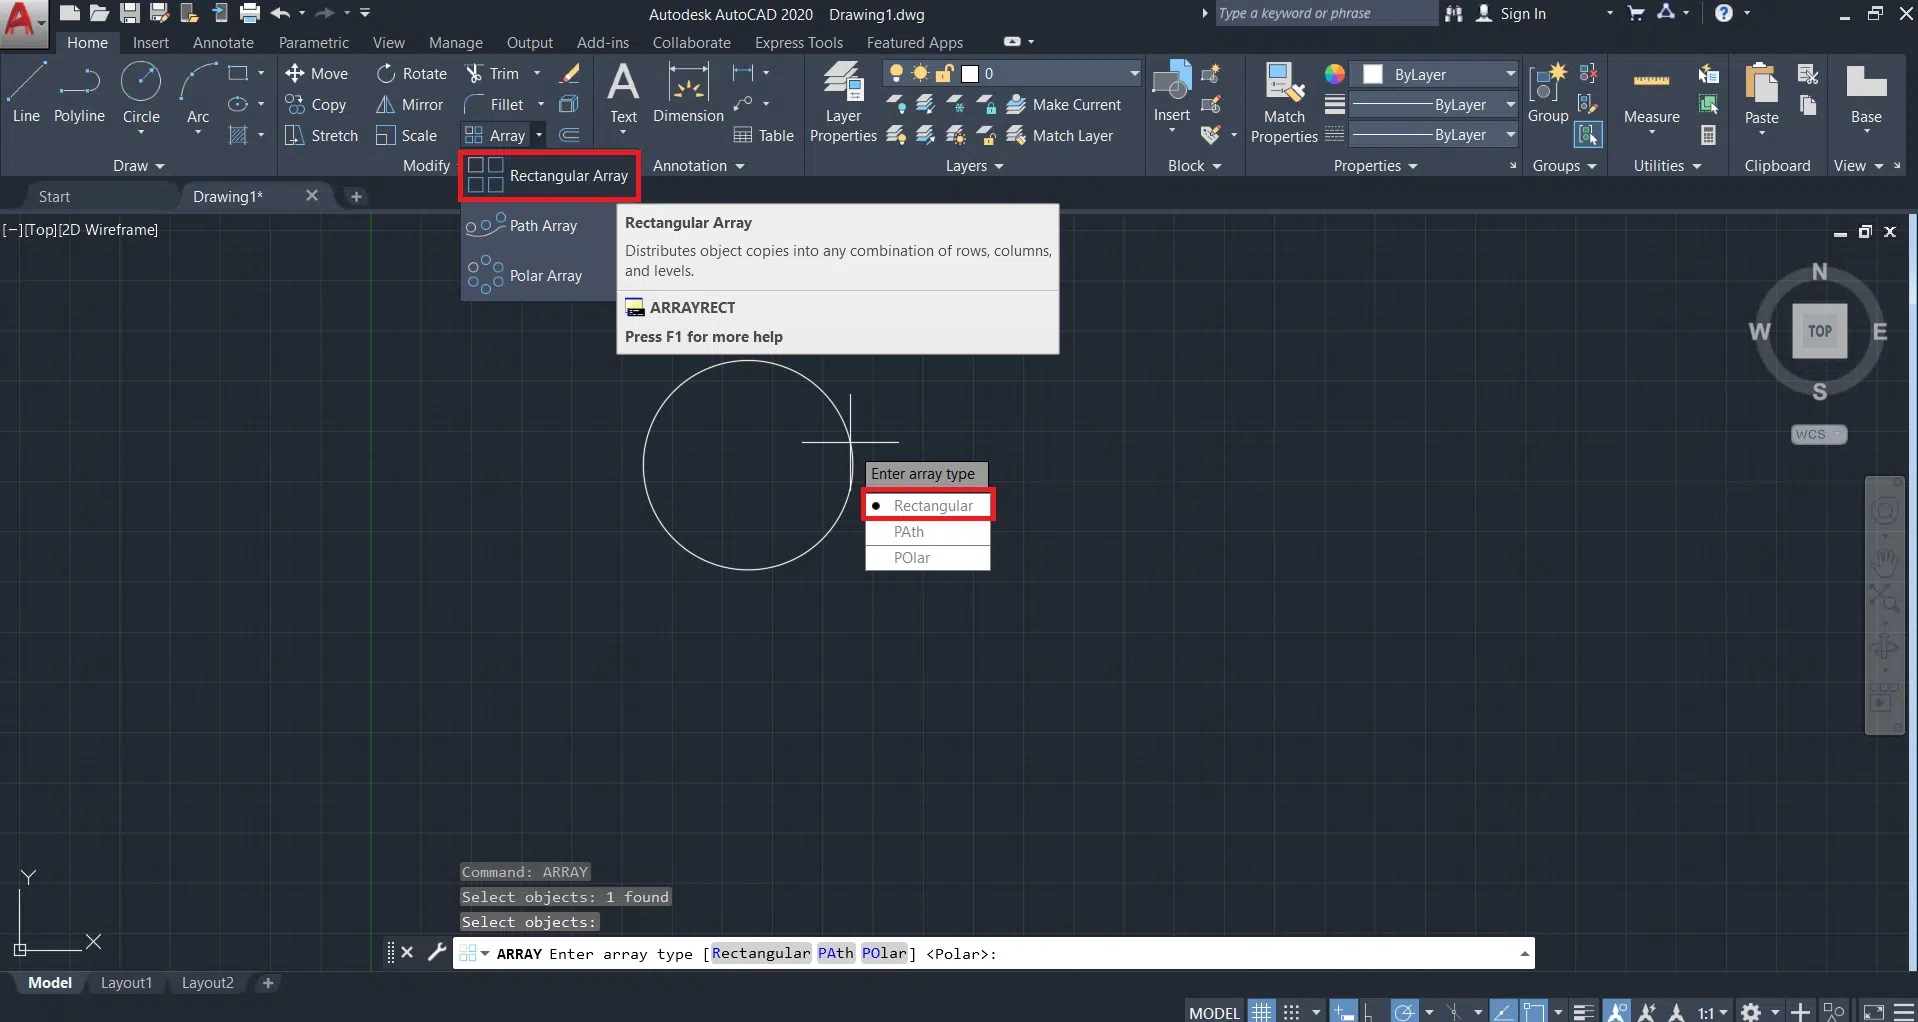
Task: Switch to the Annotate ribbon tab
Action: 223,43
